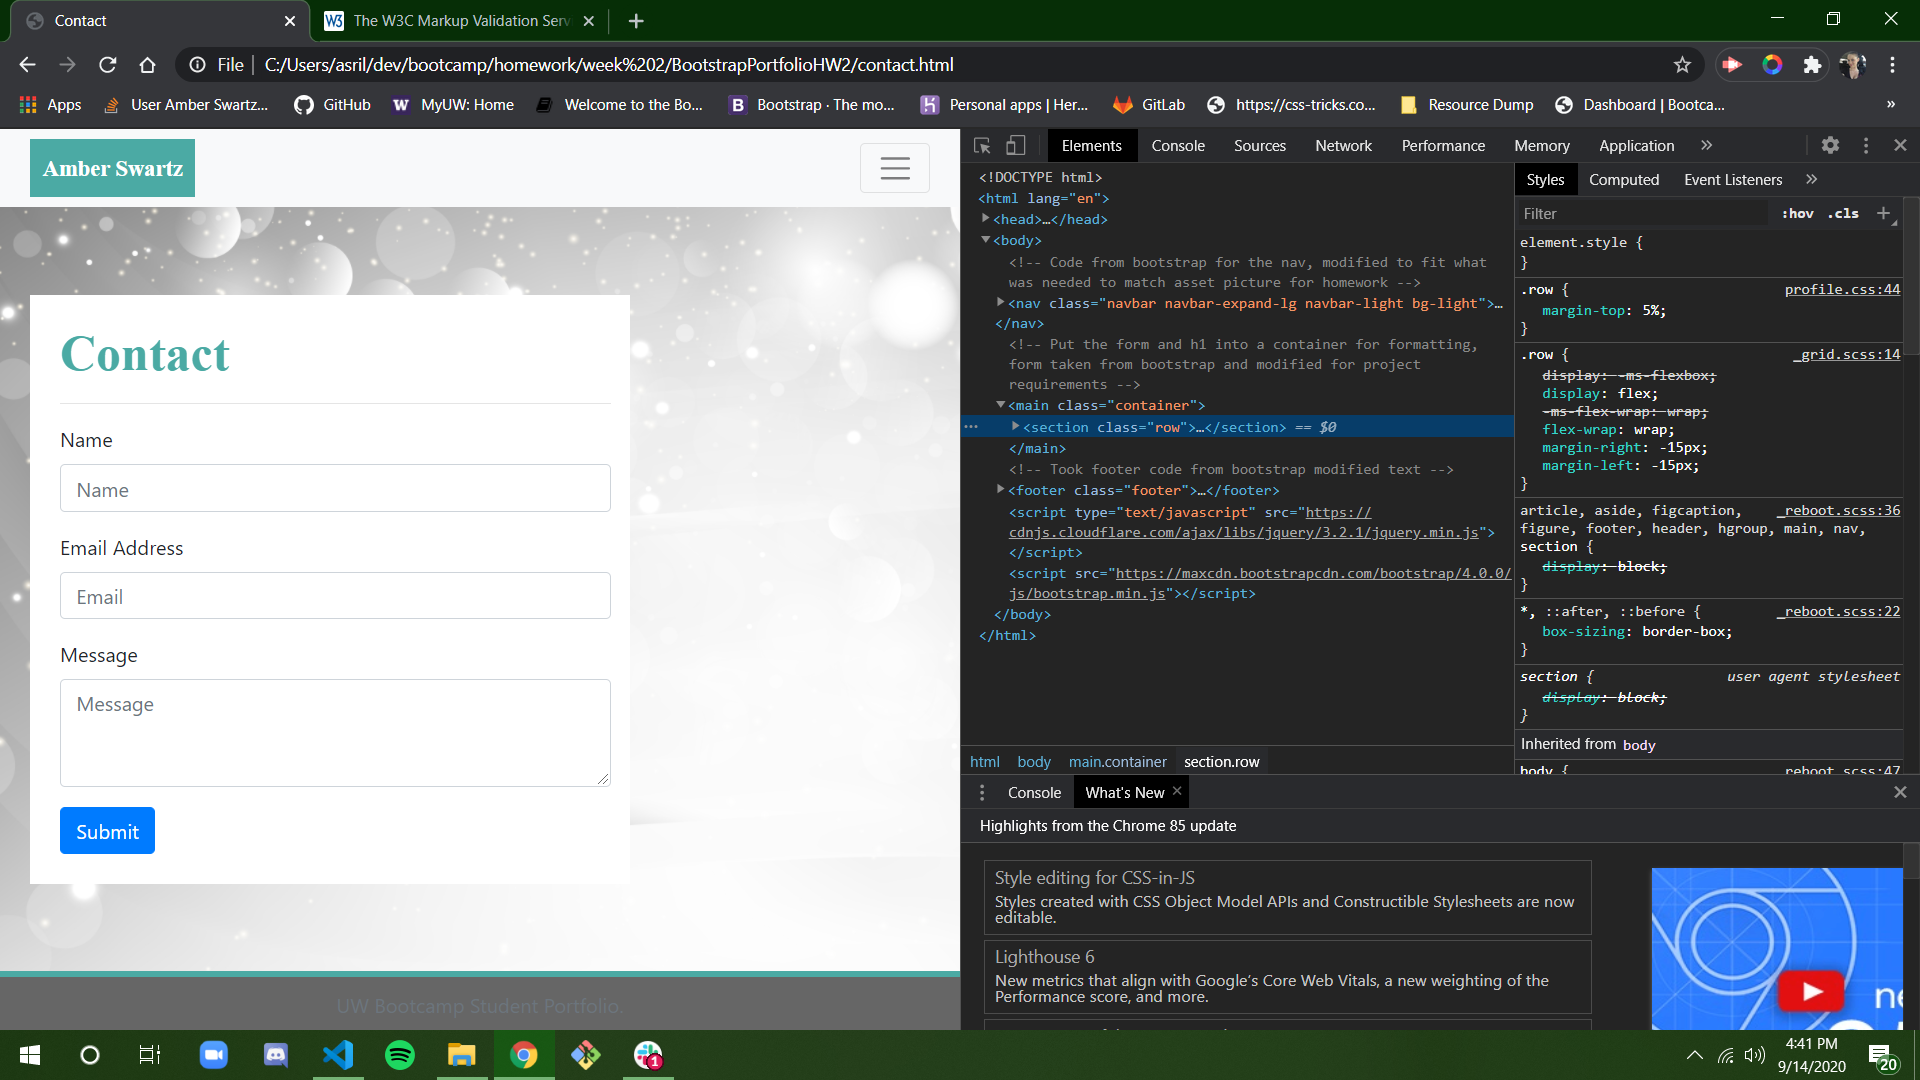Open the GitLab bookmark
This screenshot has width=1920, height=1080.
point(1149,105)
